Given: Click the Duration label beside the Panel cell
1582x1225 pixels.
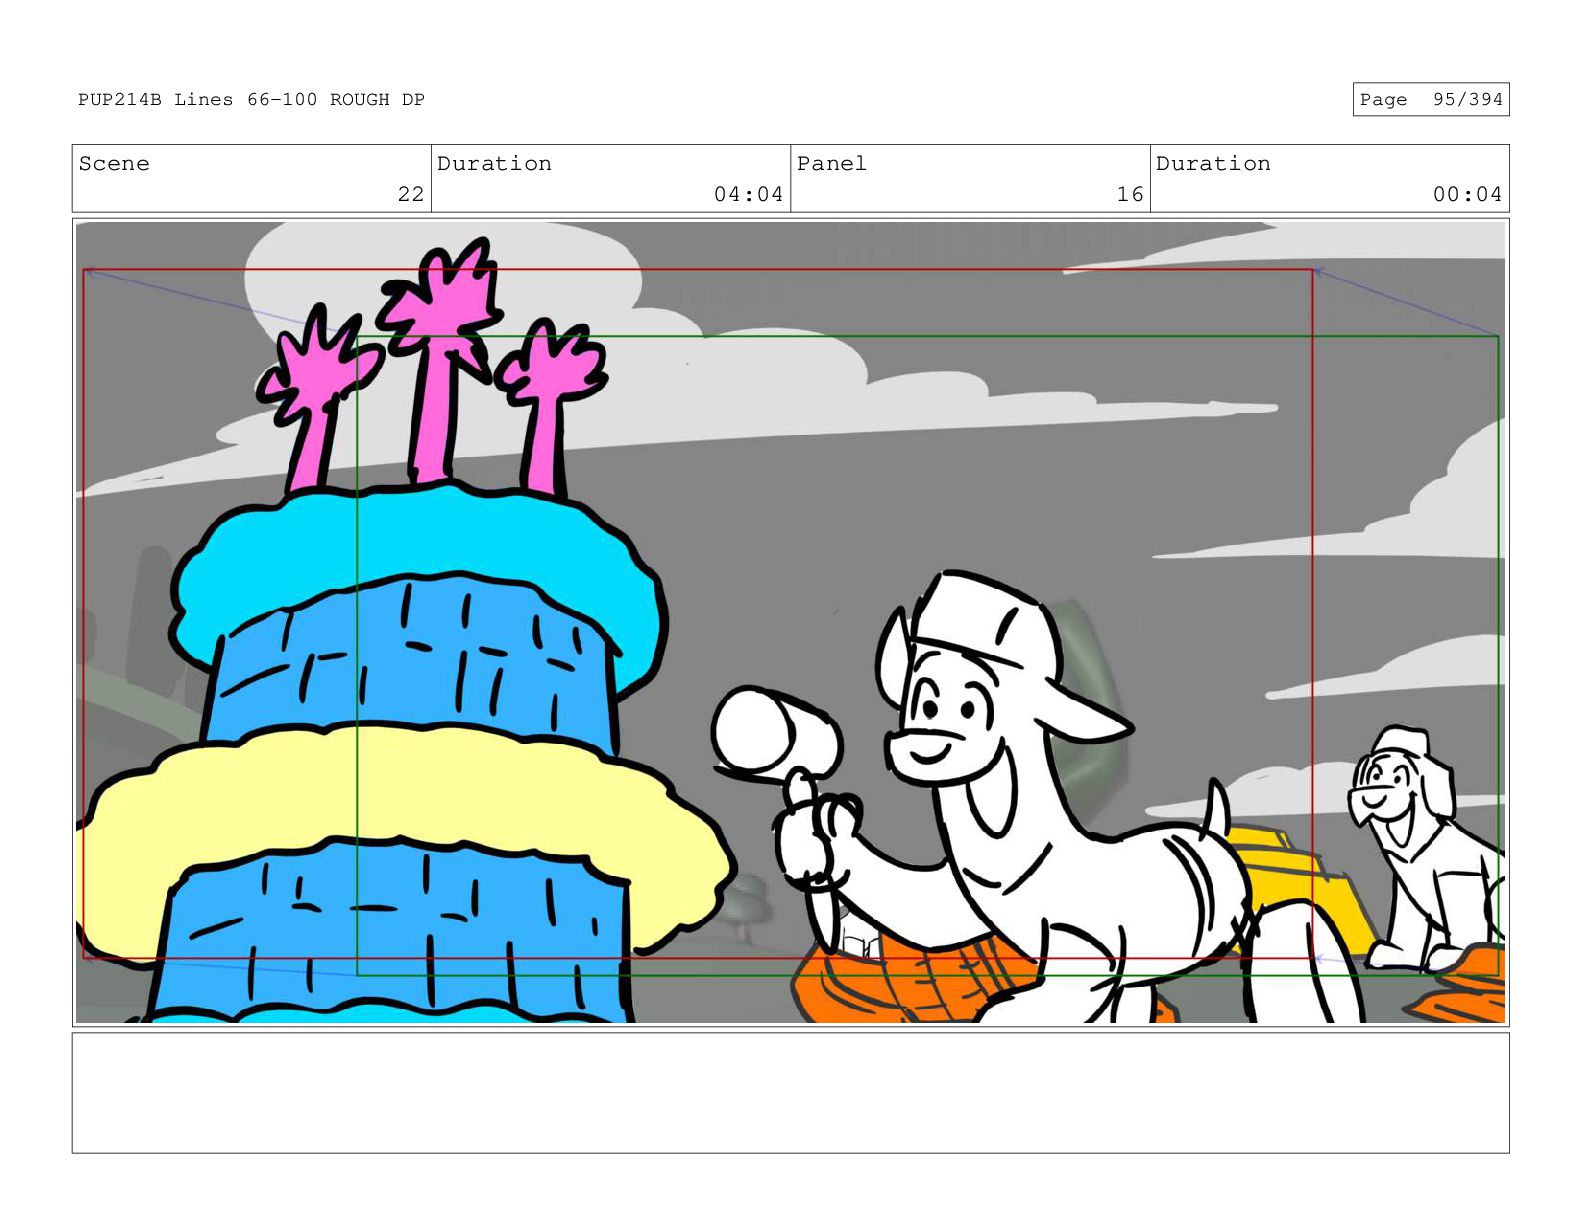Looking at the screenshot, I should (x=1213, y=164).
